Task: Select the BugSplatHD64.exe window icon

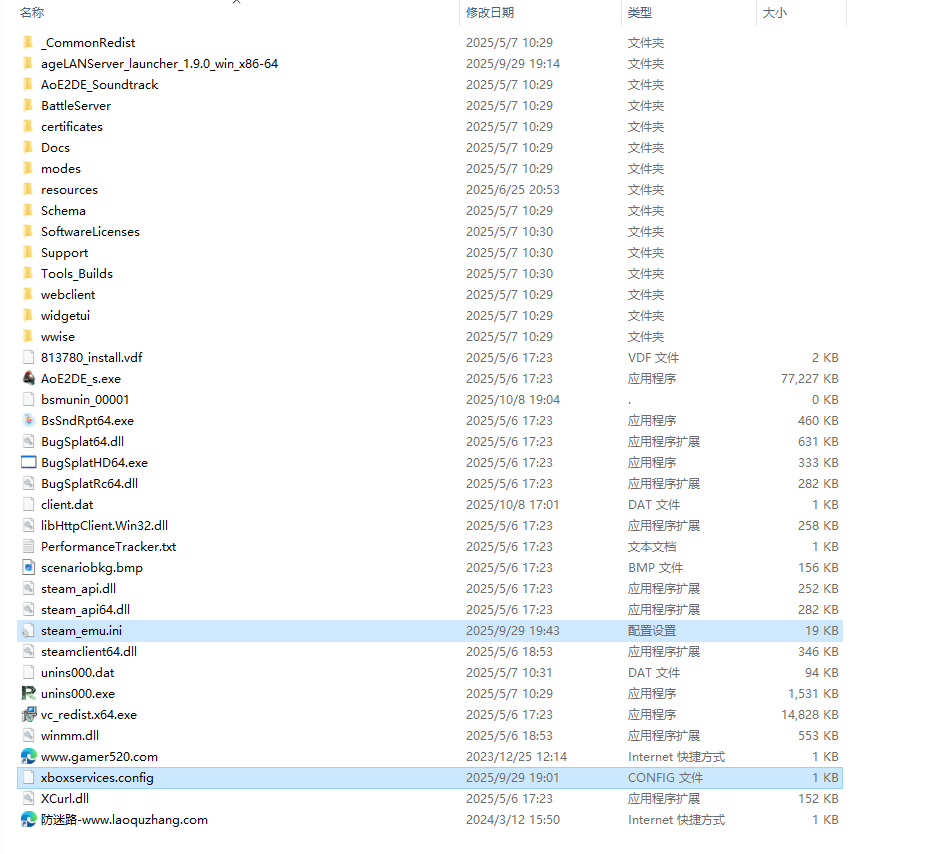Action: tap(28, 462)
